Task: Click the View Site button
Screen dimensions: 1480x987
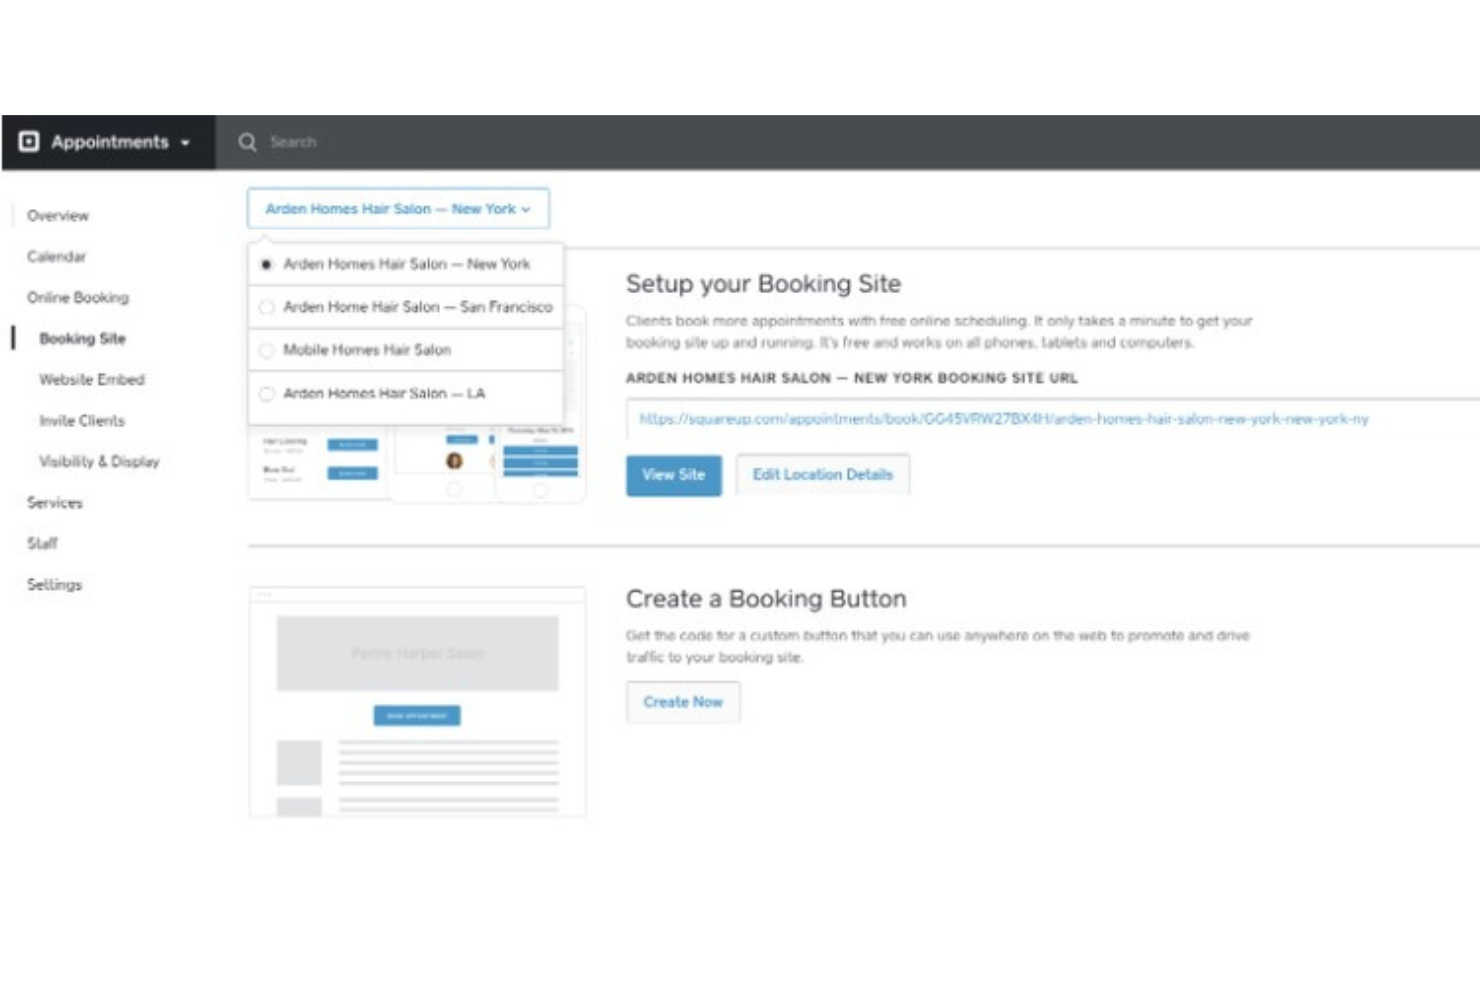Action: [674, 475]
